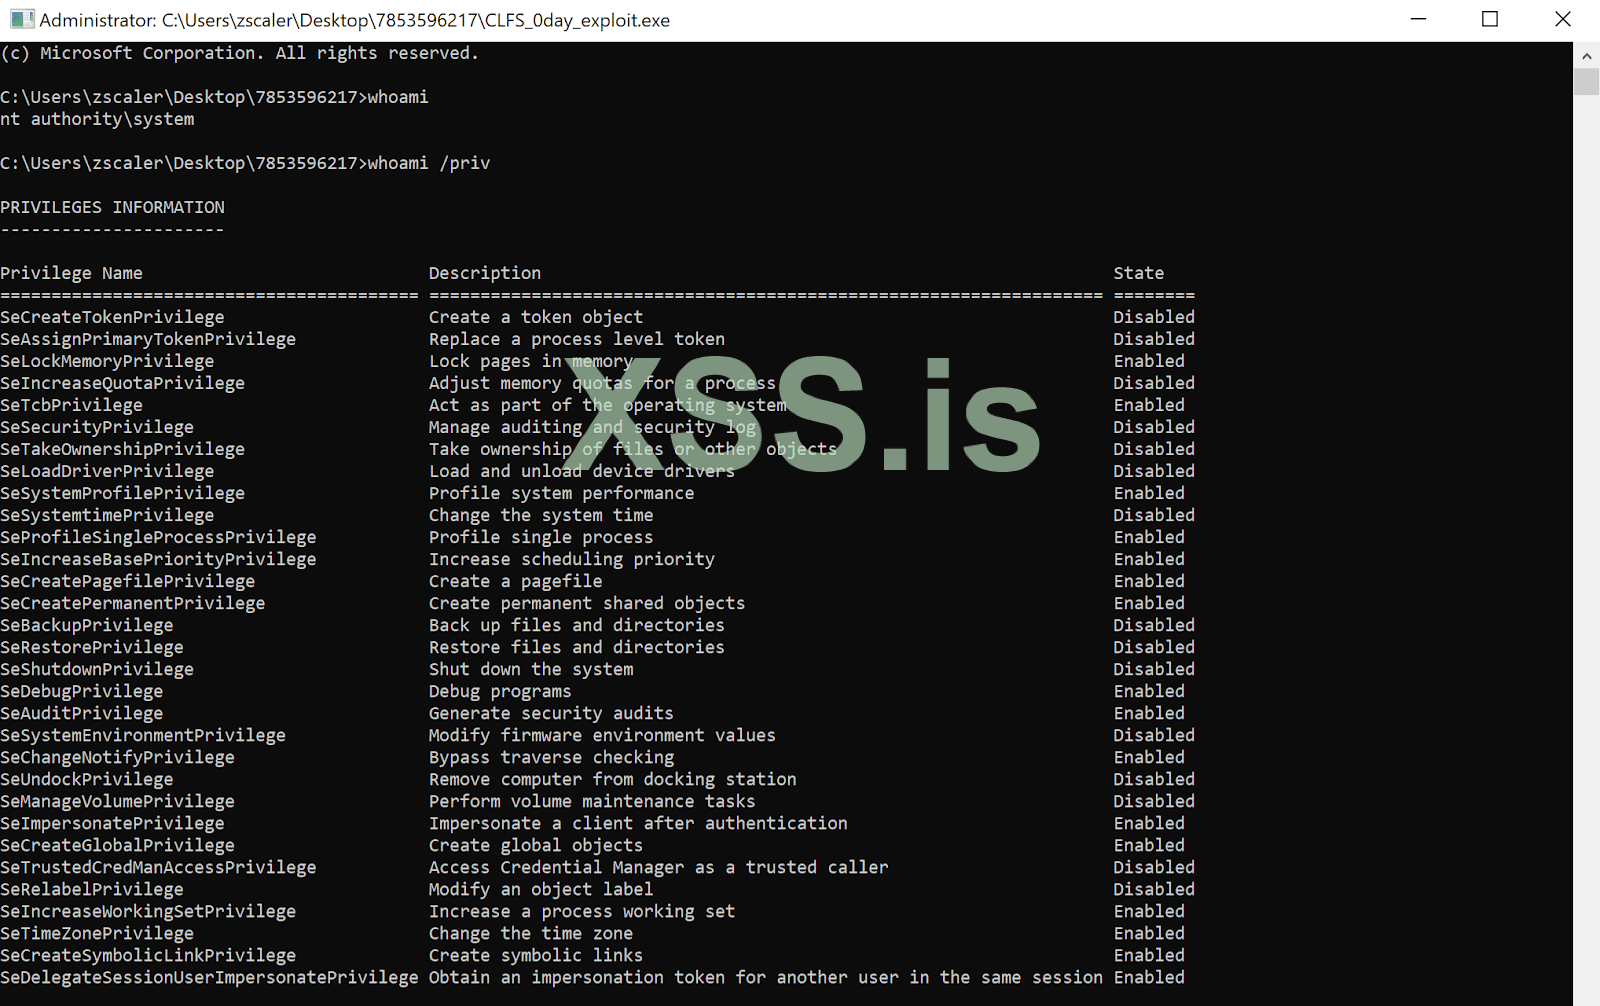Click the "Debug programs" description
Screen dimensions: 1600x1006
click(x=500, y=691)
